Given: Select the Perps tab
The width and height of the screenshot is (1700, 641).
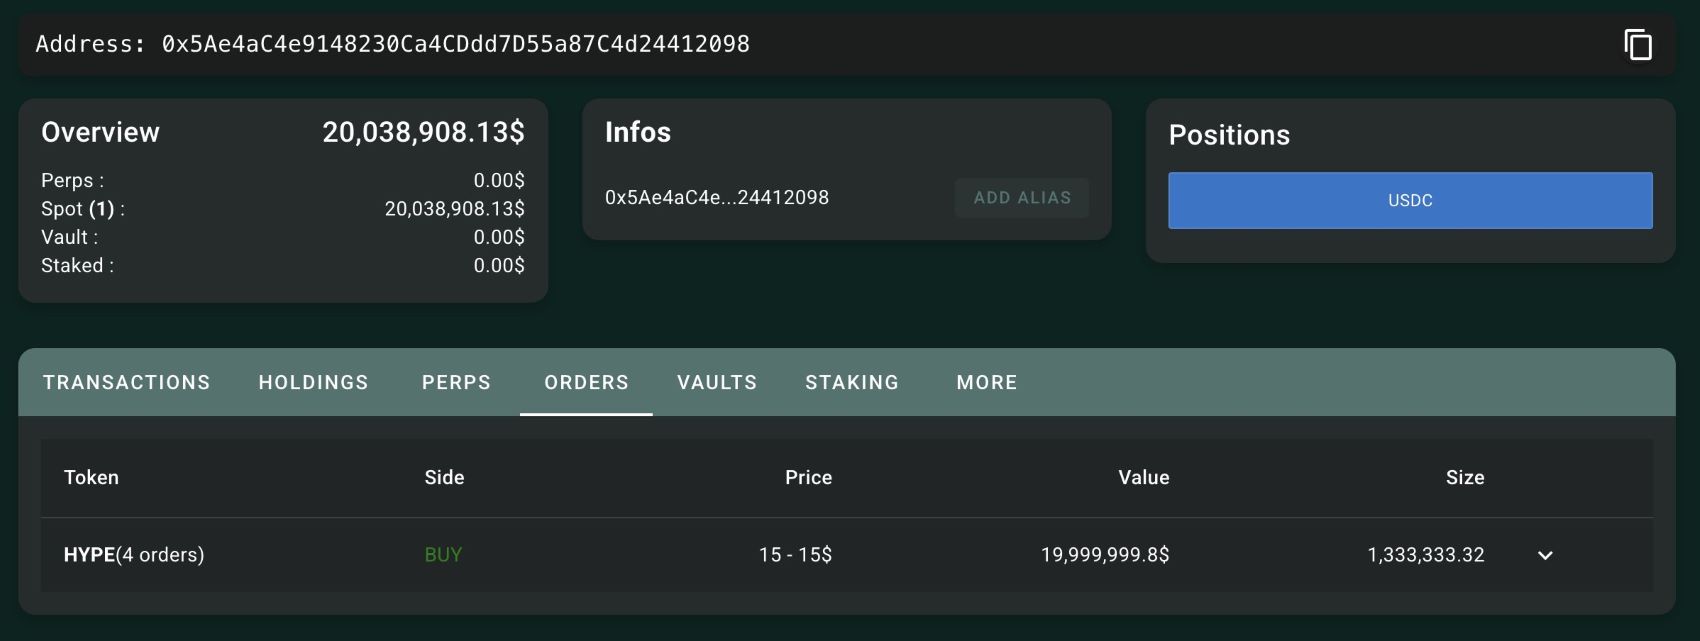Looking at the screenshot, I should (x=456, y=382).
